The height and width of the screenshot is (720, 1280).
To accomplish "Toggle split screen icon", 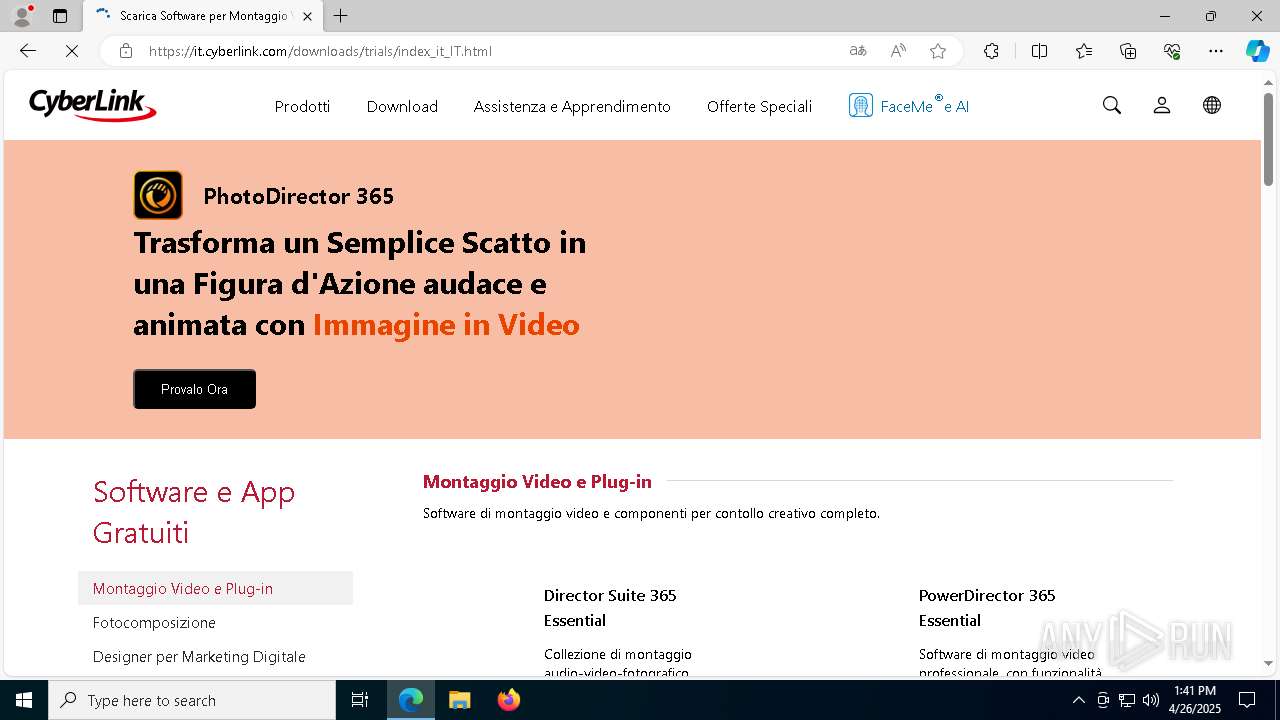I will (x=1039, y=51).
